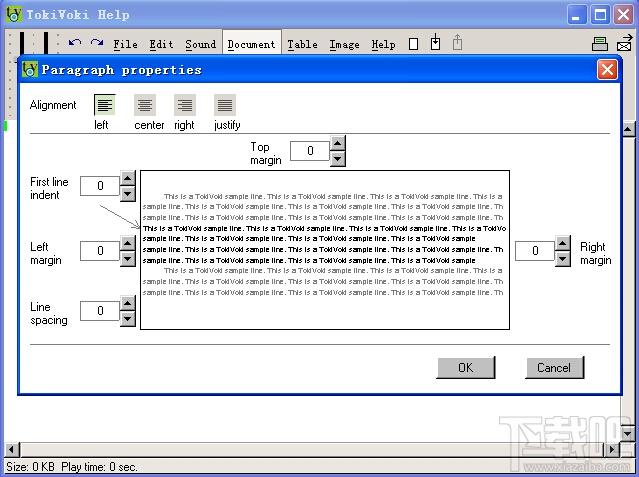The width and height of the screenshot is (639, 477).
Task: Open the Document menu
Action: click(251, 44)
